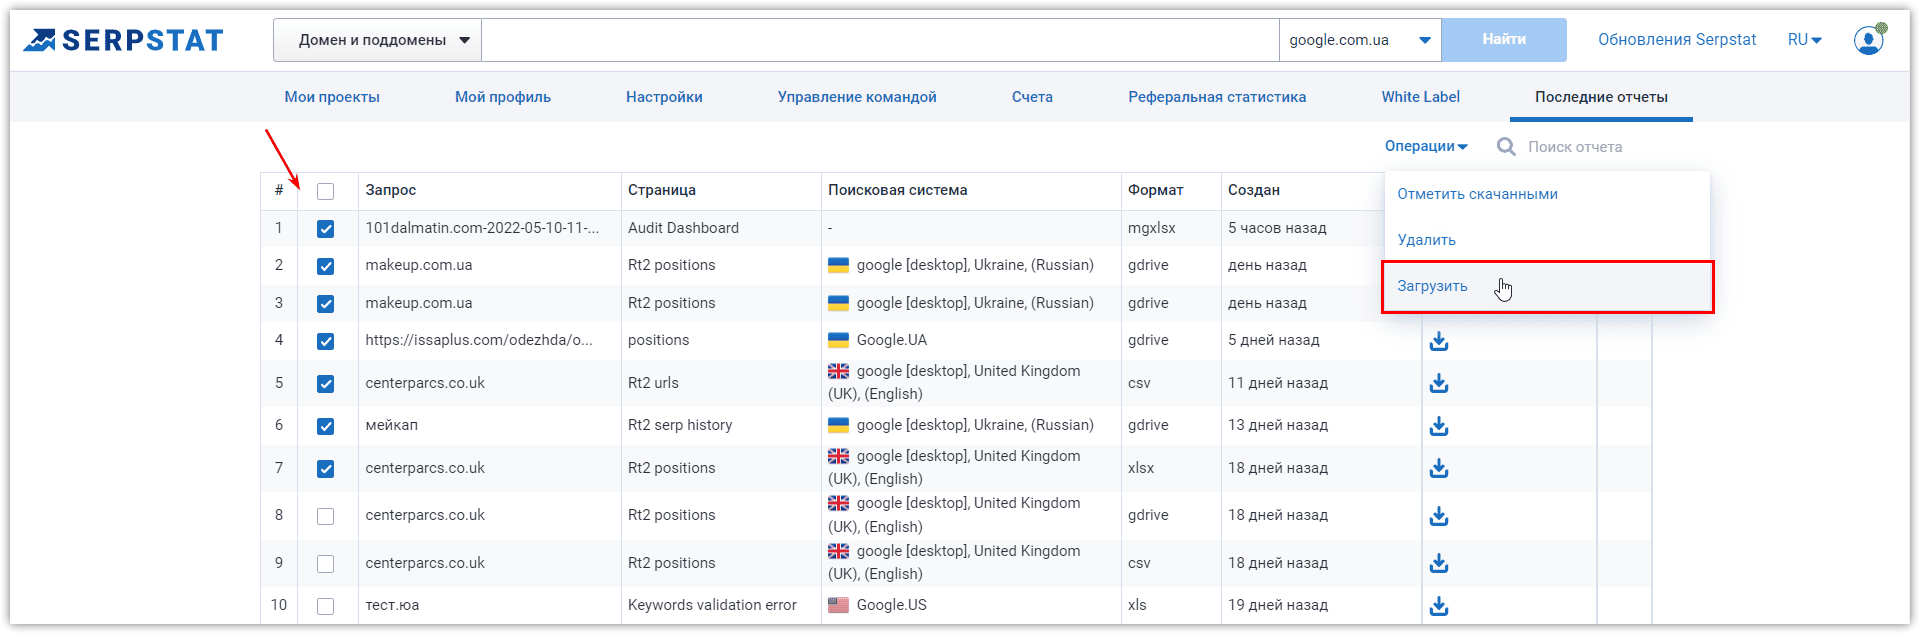
Task: Focus the main domain search input
Action: coord(880,40)
